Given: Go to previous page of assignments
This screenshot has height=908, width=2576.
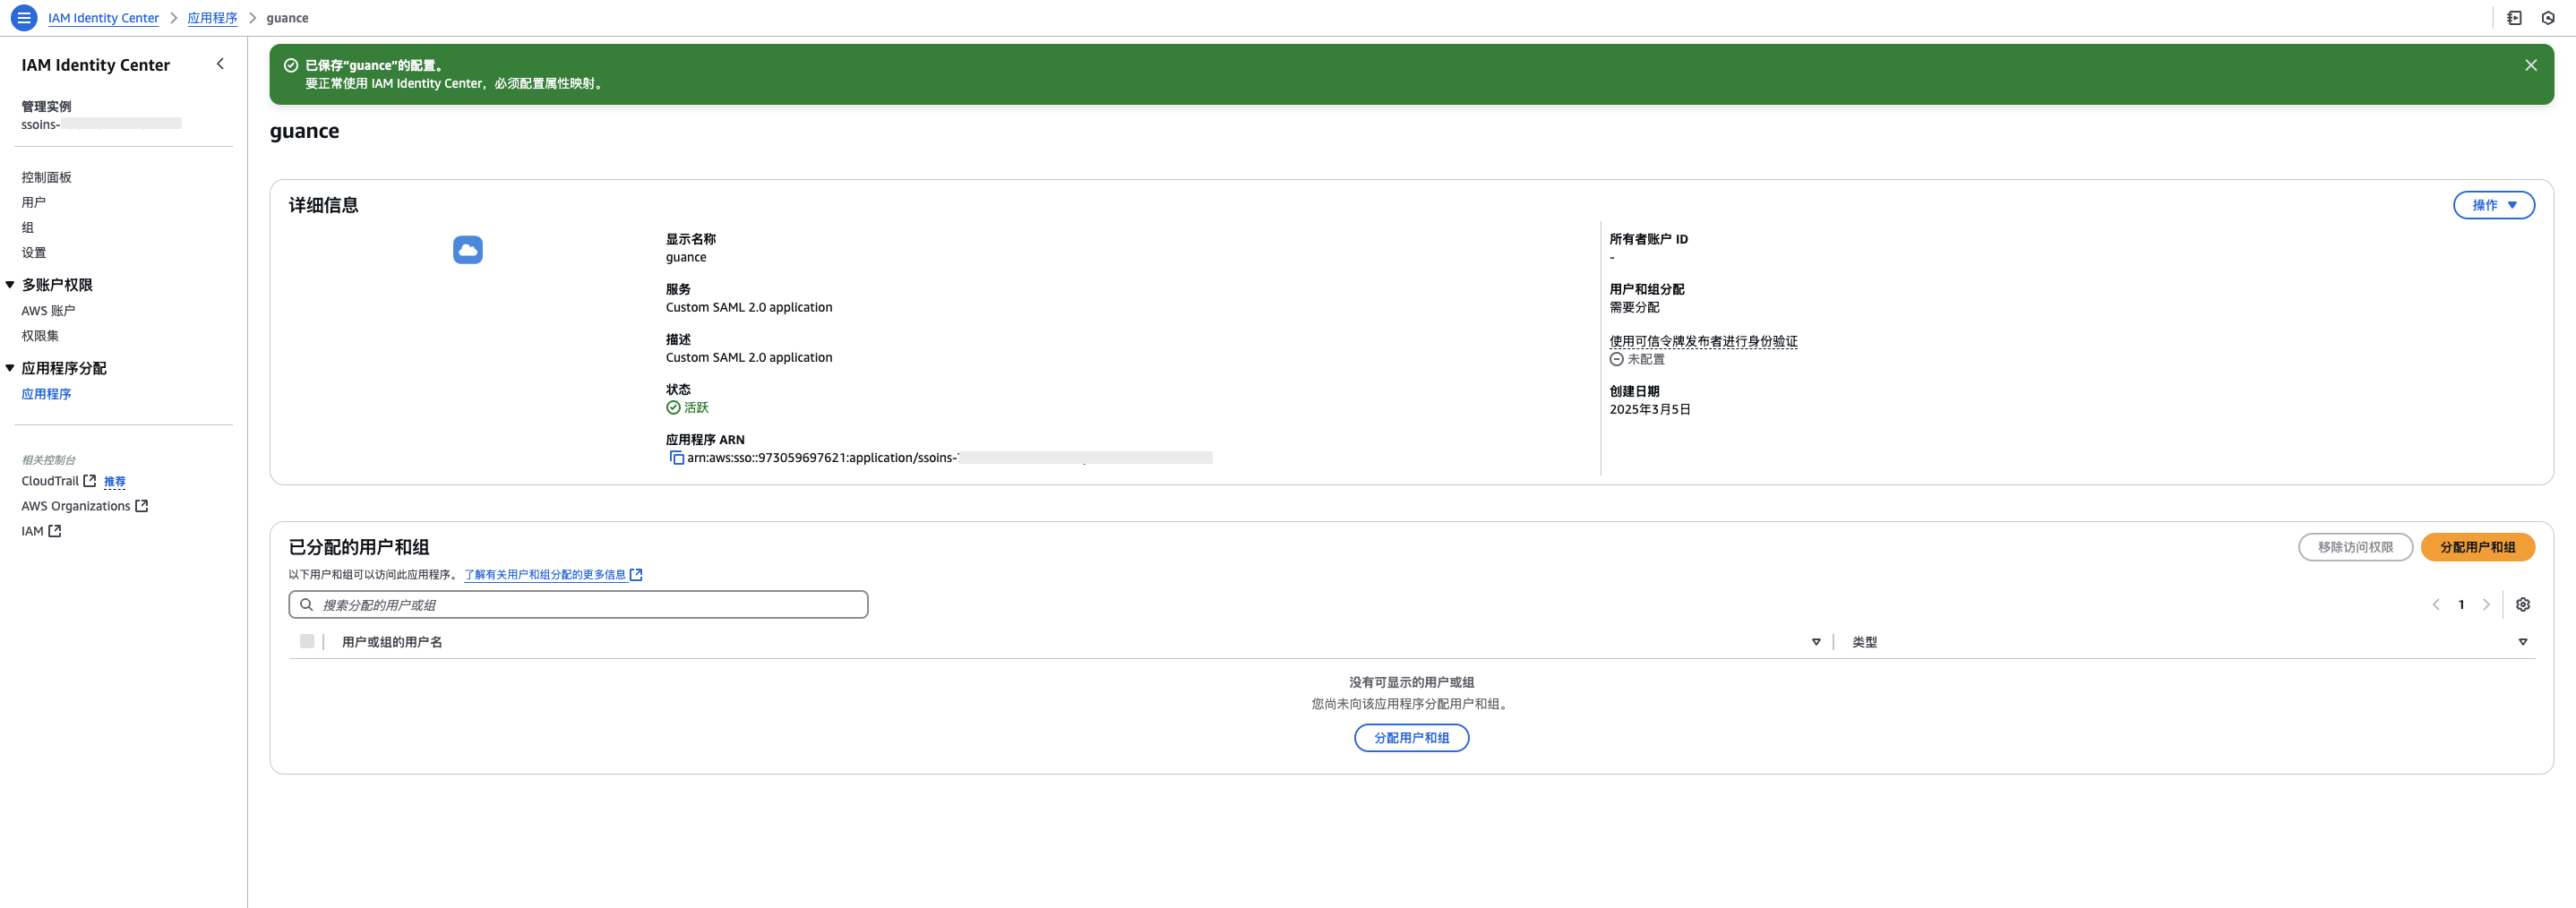Looking at the screenshot, I should pos(2436,604).
